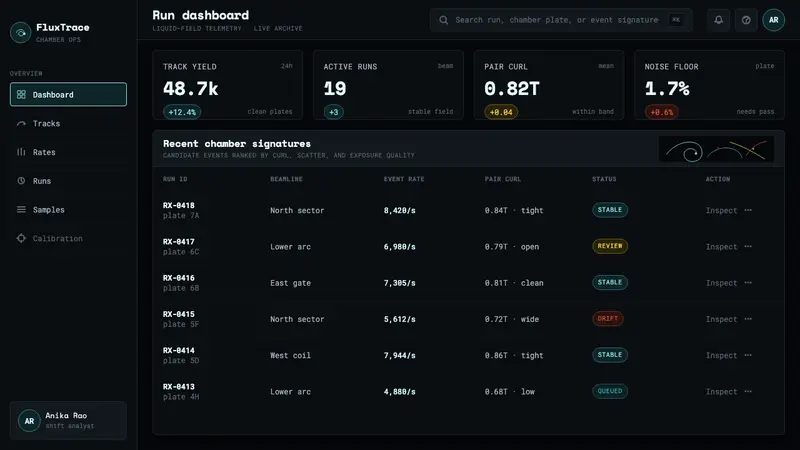Click the STATUS column header
Image resolution: width=800 pixels, height=450 pixels.
(x=604, y=179)
